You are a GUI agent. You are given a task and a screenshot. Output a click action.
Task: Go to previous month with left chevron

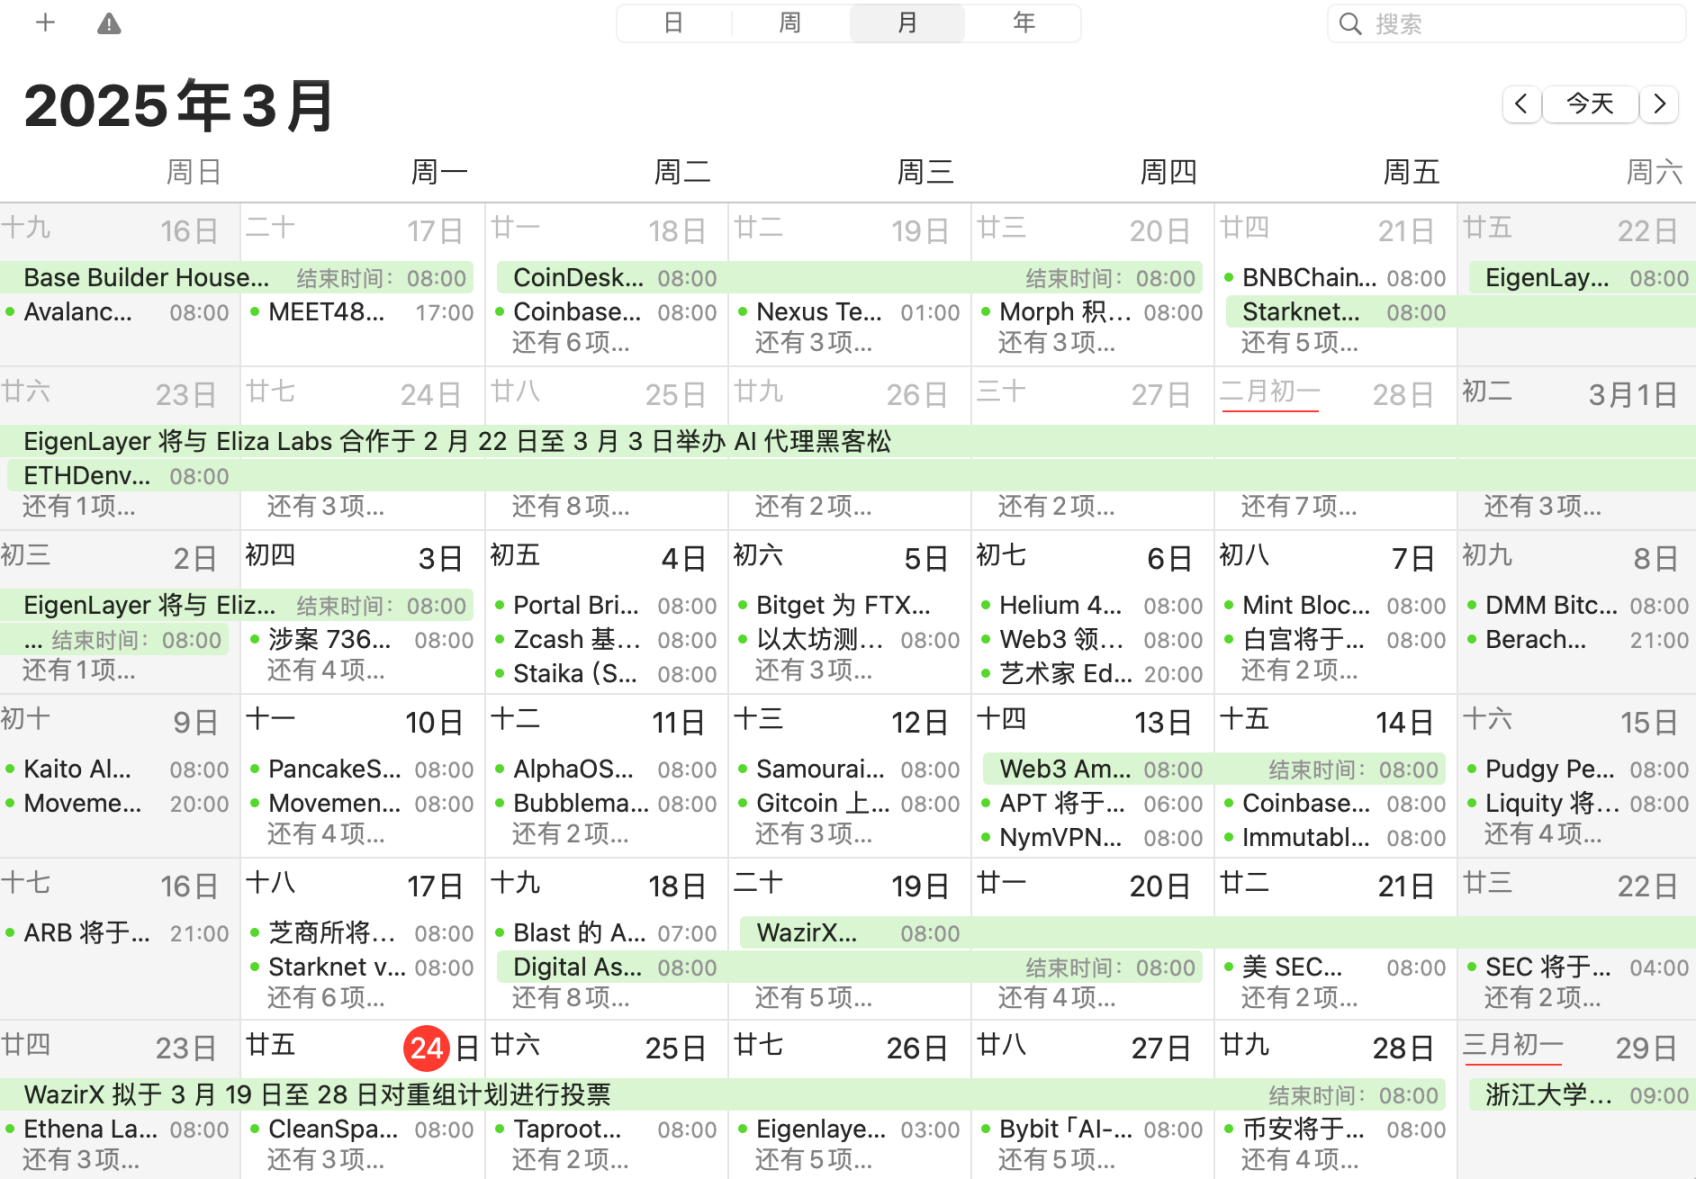point(1521,103)
